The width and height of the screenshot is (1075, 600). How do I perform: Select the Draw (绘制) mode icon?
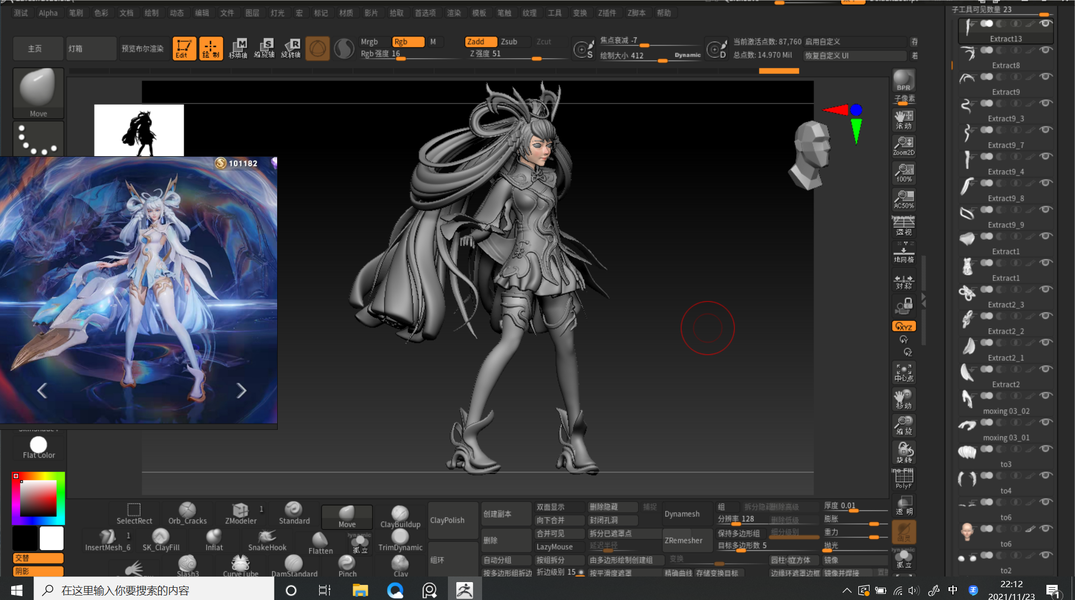(210, 48)
